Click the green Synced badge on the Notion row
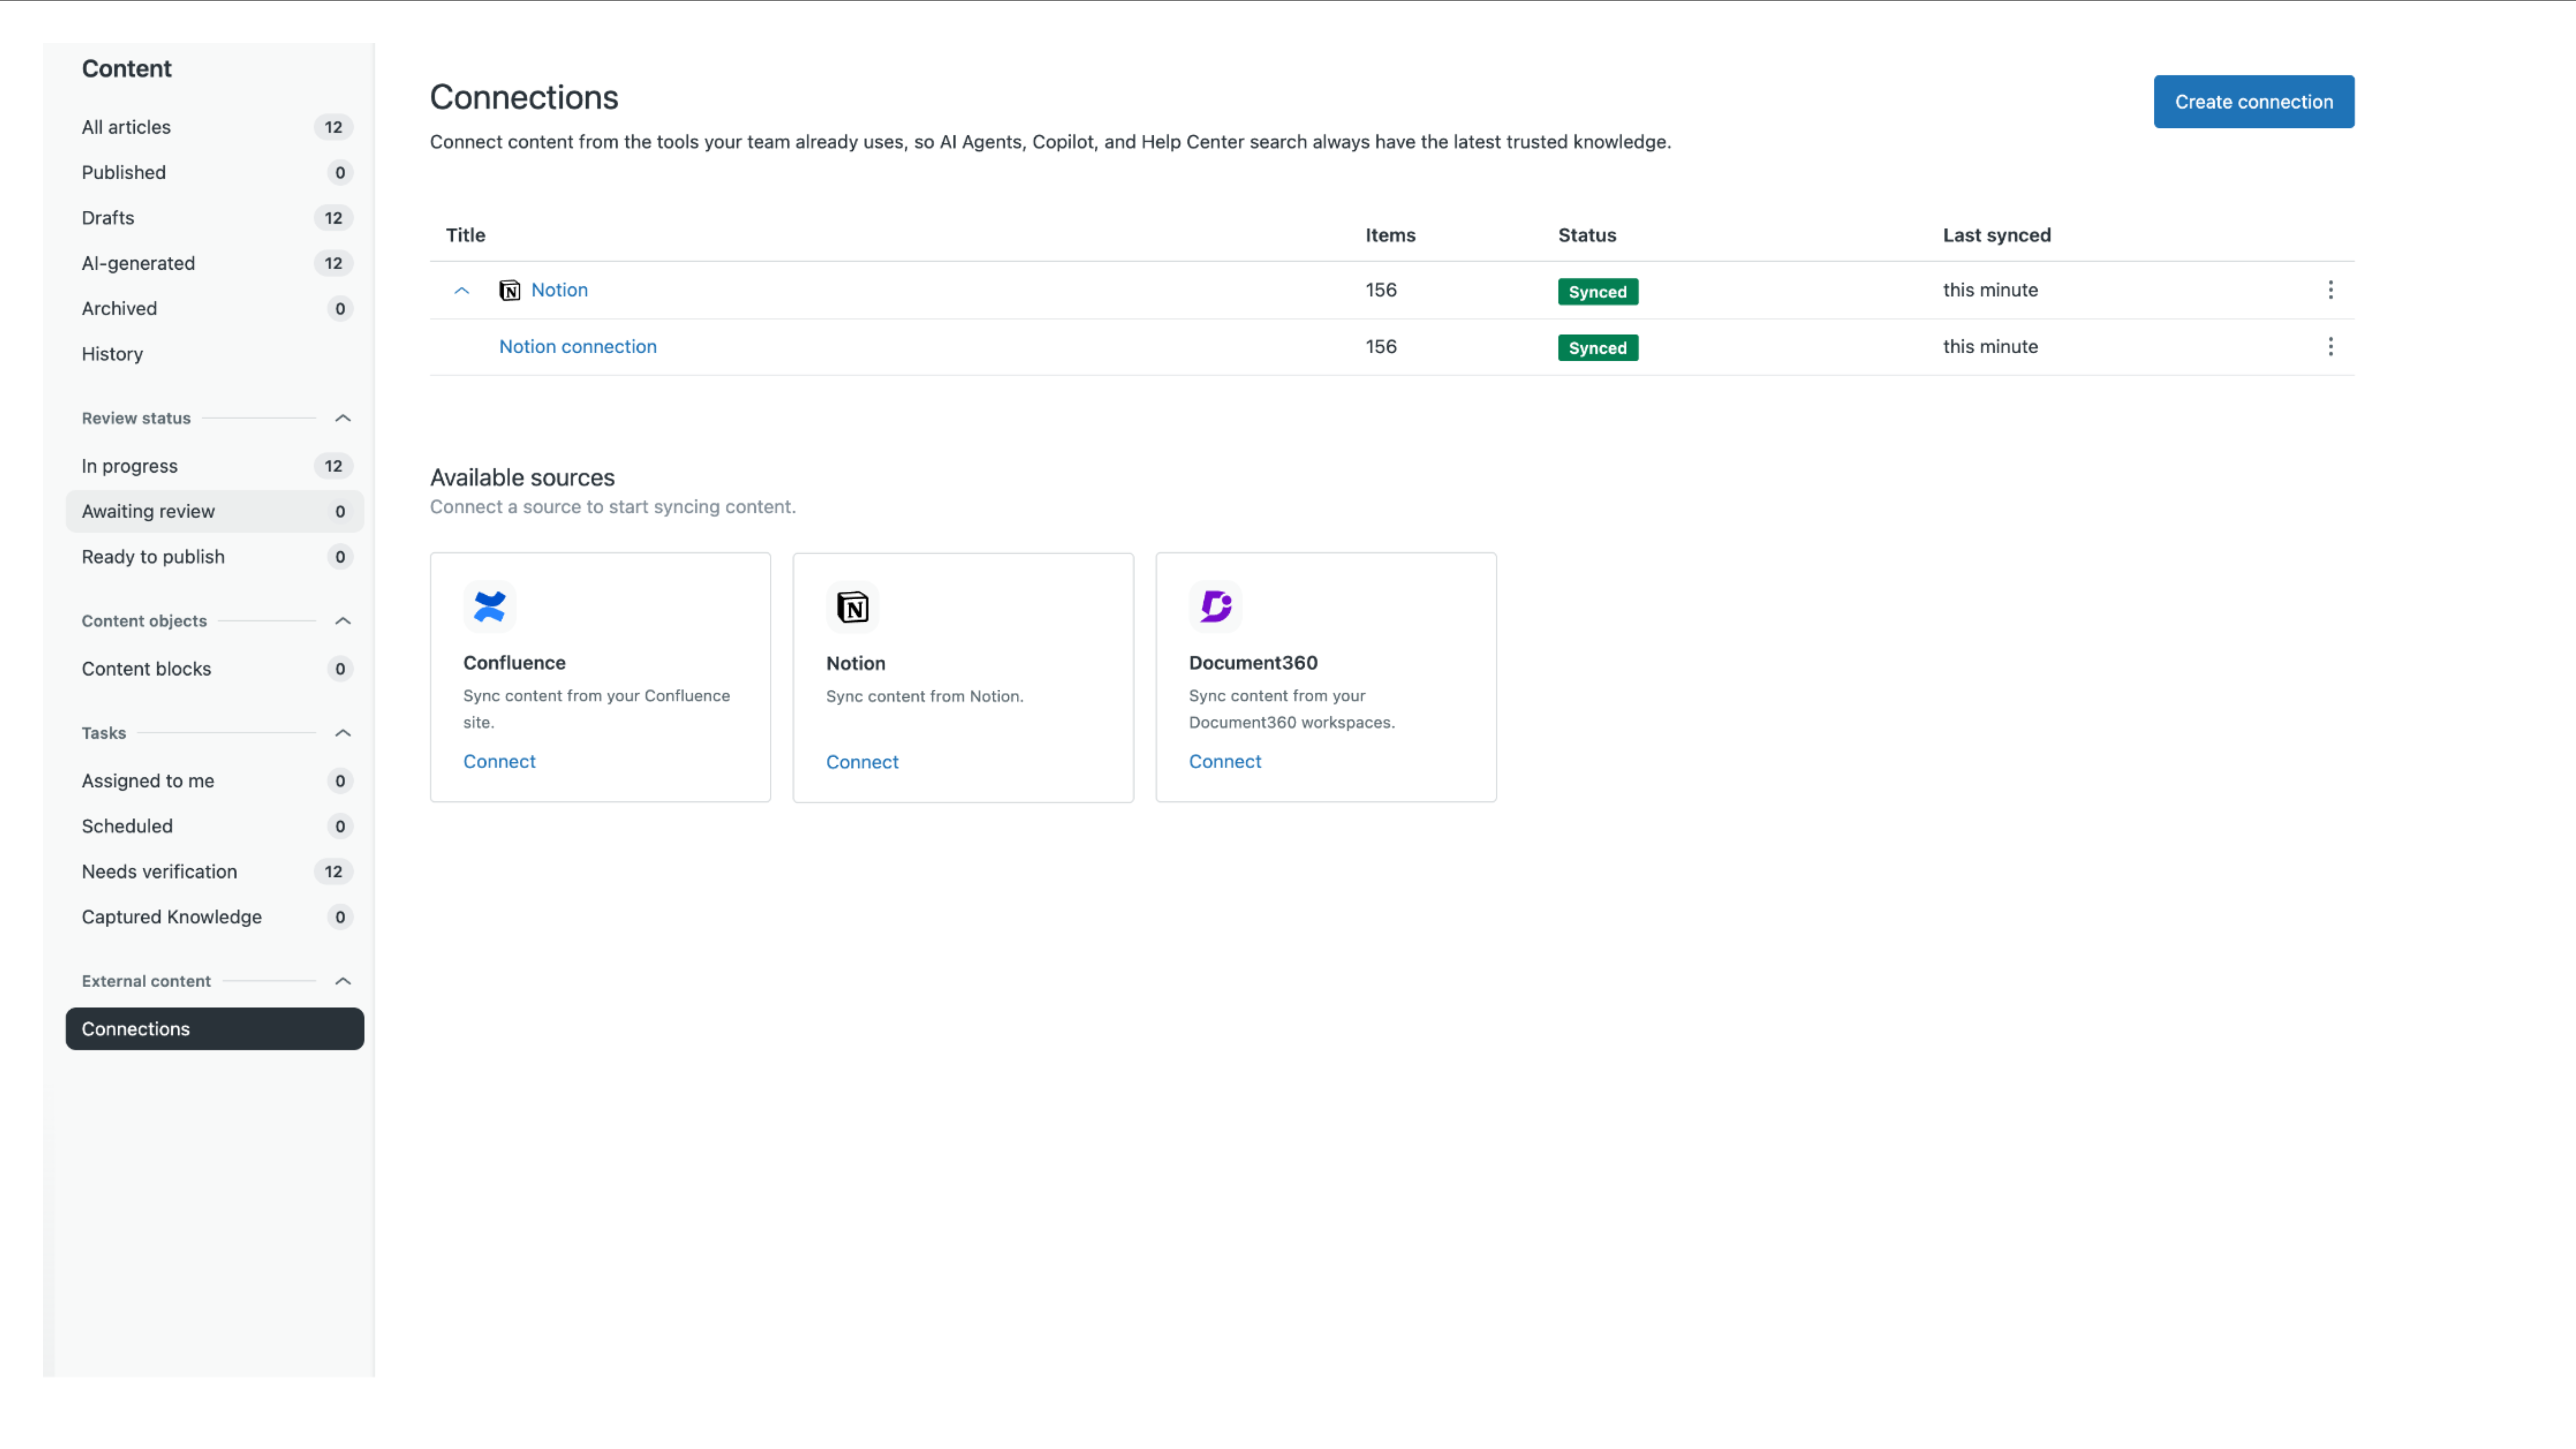 (1597, 291)
